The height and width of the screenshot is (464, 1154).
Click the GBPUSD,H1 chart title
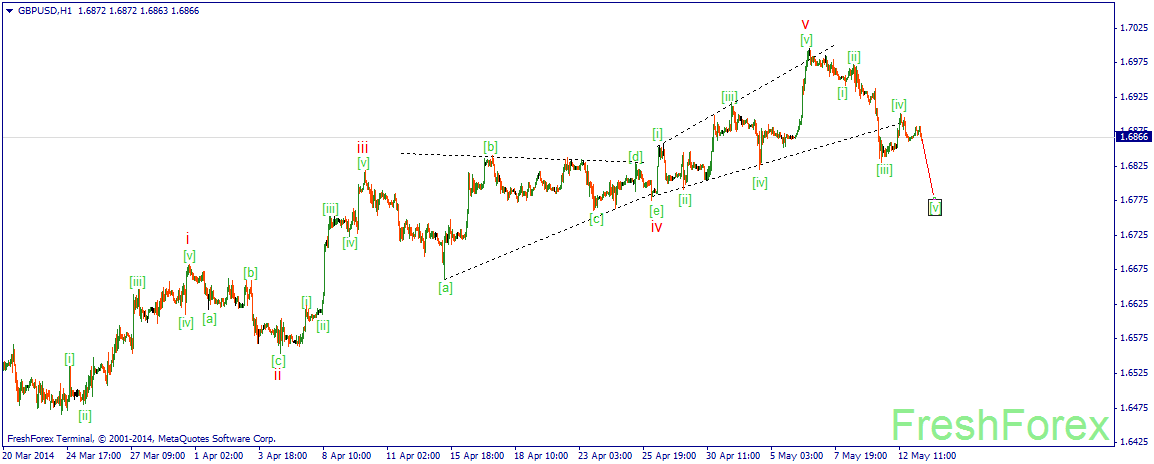[x=44, y=11]
